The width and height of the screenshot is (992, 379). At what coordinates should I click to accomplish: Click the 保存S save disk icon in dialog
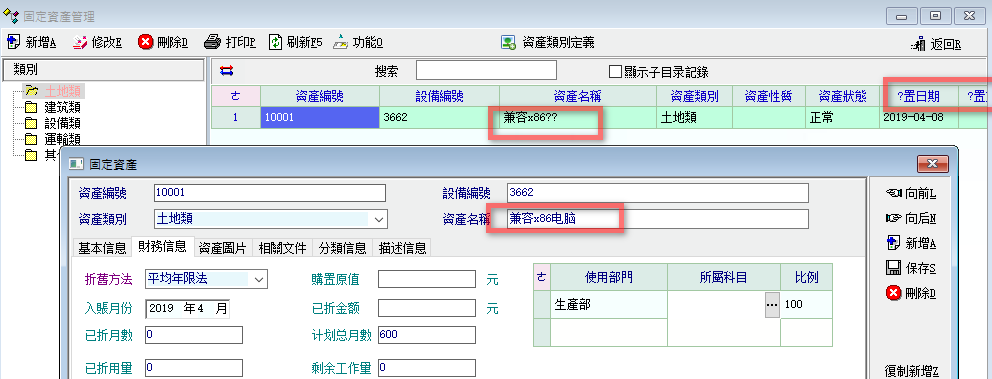[894, 268]
